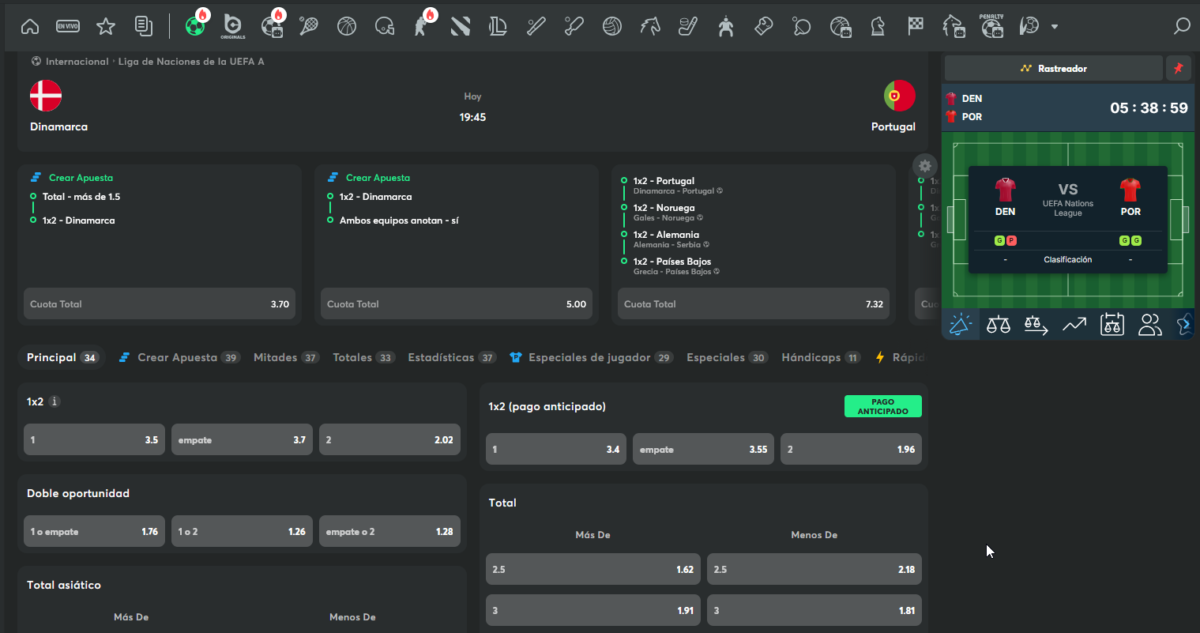Select the basketball sport icon
1200x633 pixels.
[x=346, y=26]
